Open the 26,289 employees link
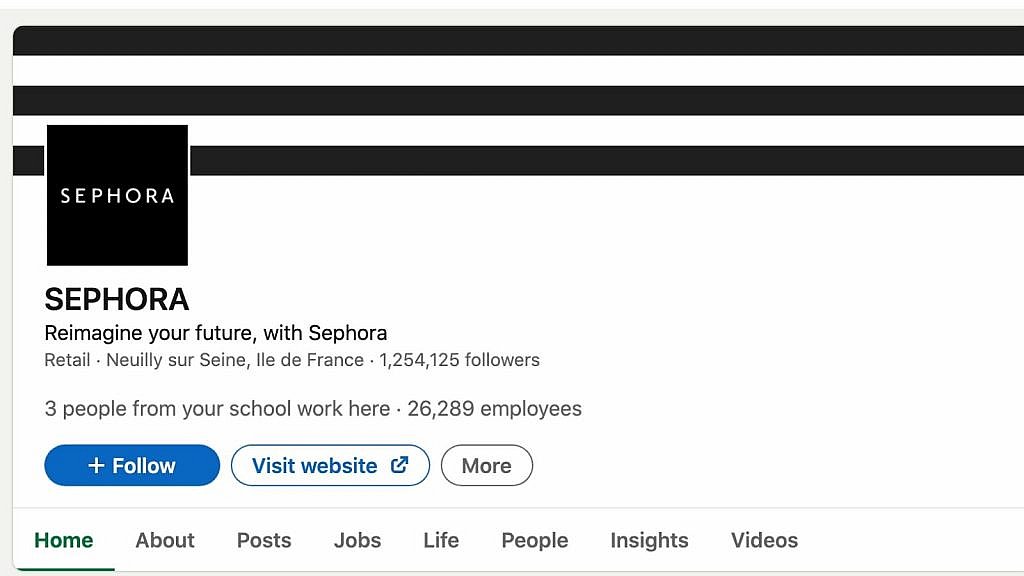This screenshot has width=1024, height=576. [x=494, y=409]
